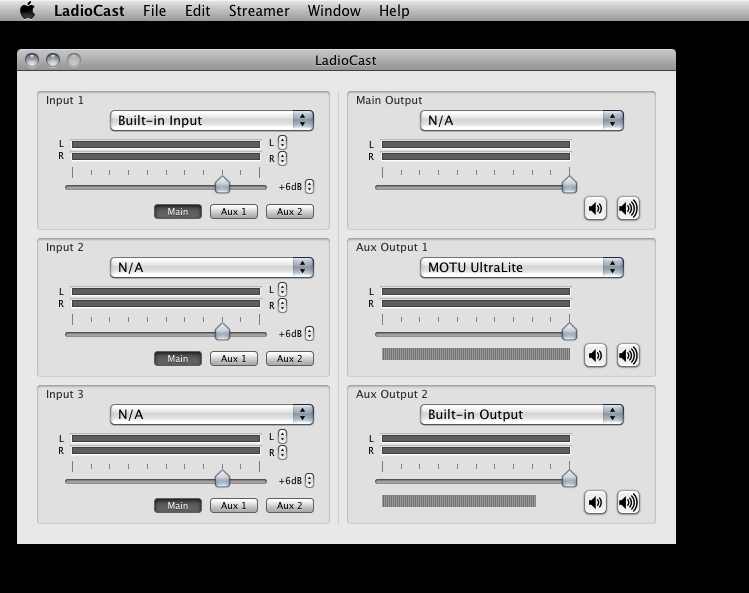This screenshot has height=593, width=749.
Task: Click the quieter speaker icon in Aux Output 1
Action: pyautogui.click(x=595, y=355)
